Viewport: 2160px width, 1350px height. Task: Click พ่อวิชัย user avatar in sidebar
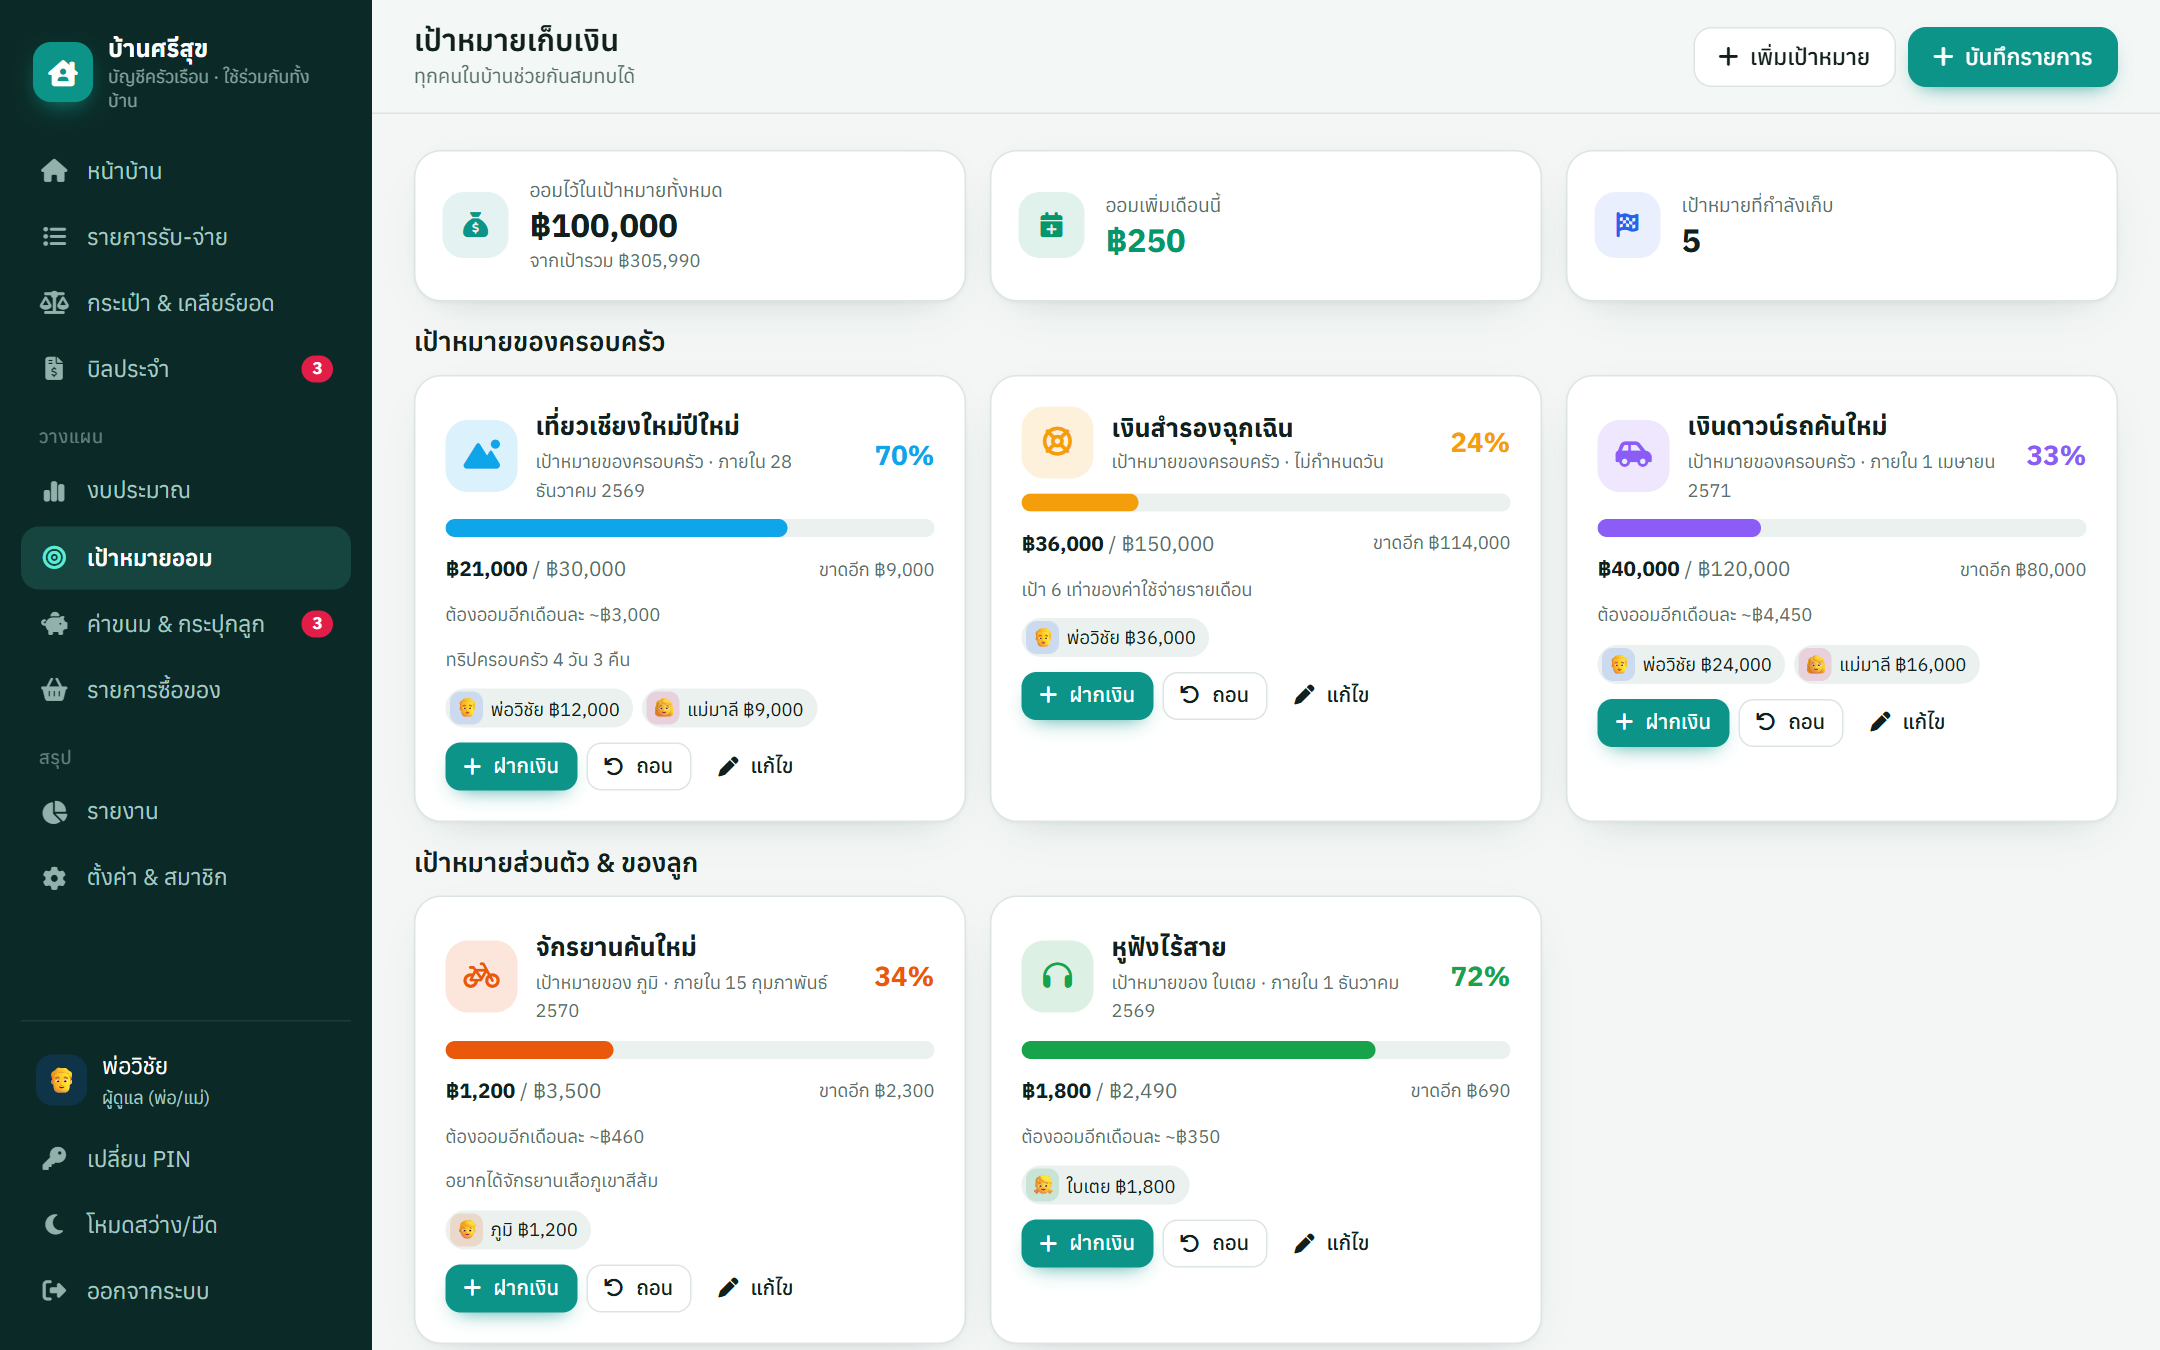click(x=61, y=1080)
